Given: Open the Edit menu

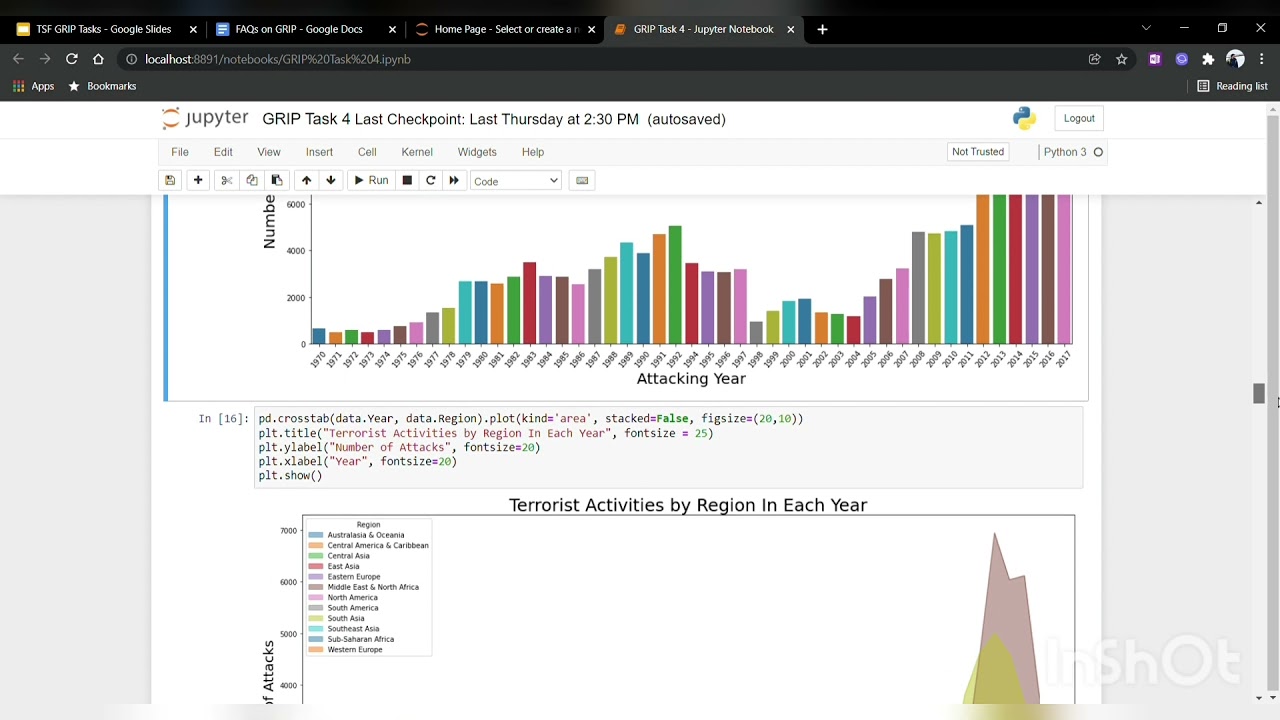Looking at the screenshot, I should pyautogui.click(x=223, y=152).
